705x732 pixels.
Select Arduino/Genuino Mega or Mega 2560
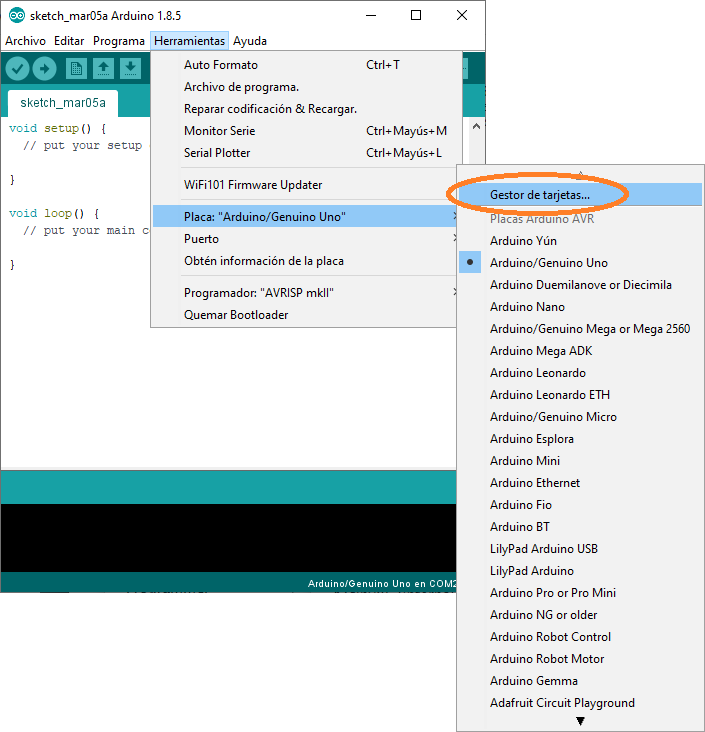click(580, 329)
